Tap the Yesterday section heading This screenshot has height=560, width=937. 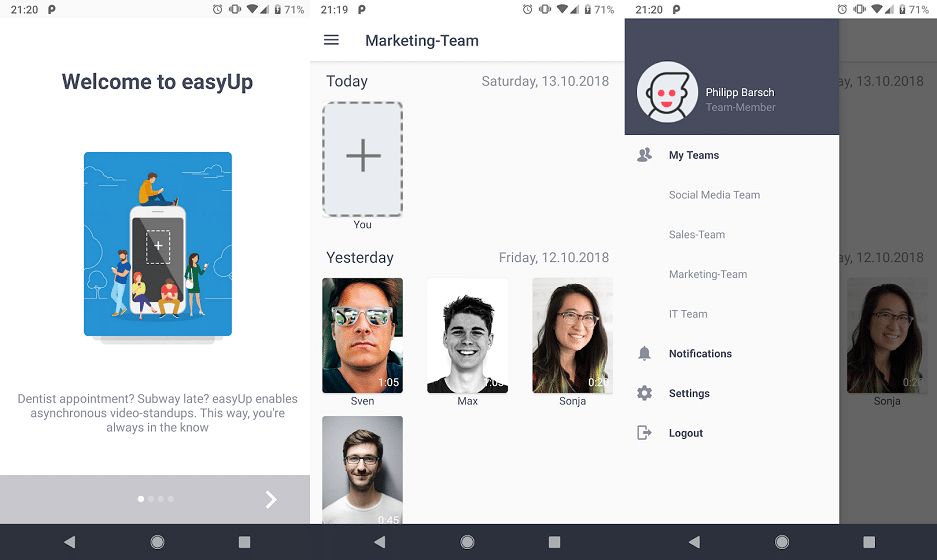[x=360, y=258]
